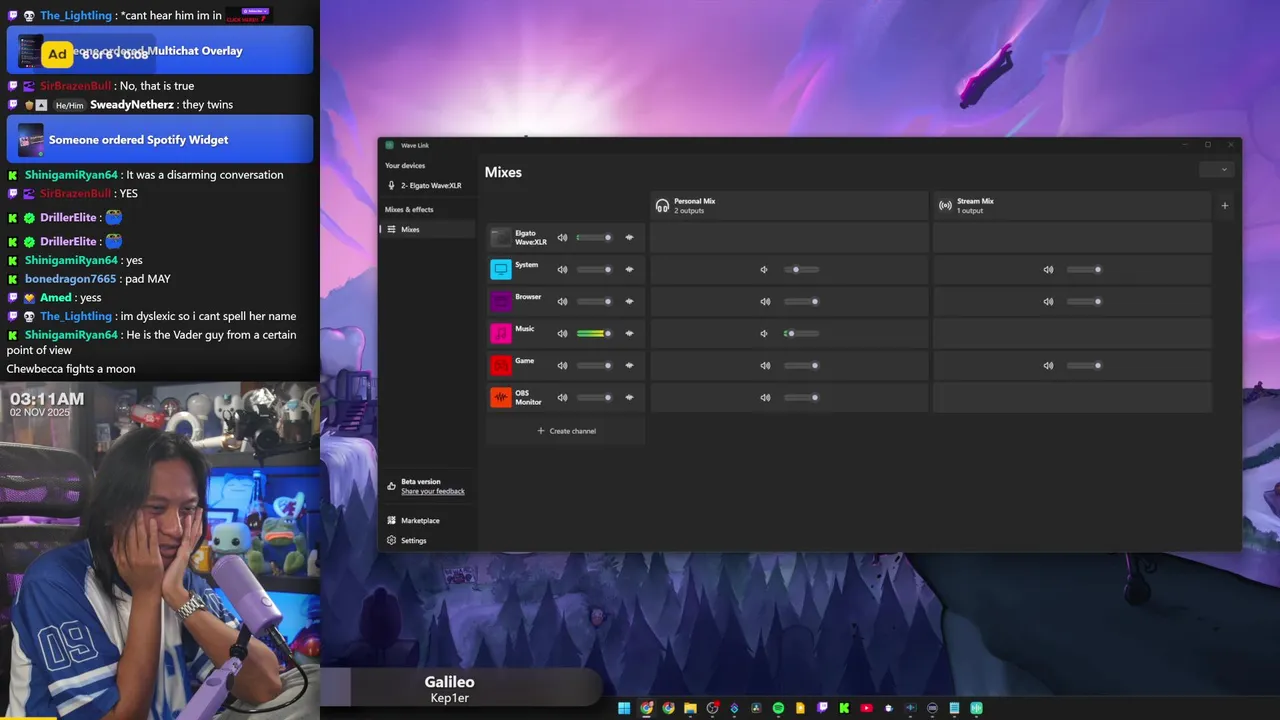Click the Ad badge in chat overlay
Screen dimensions: 1280x720
(57, 54)
